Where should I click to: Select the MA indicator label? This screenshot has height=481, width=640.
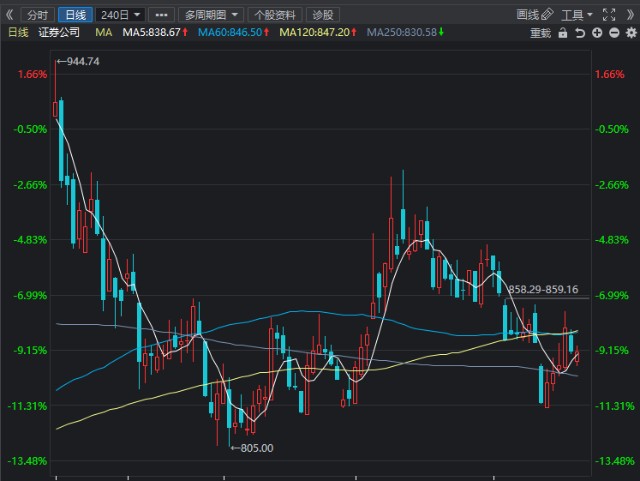103,33
